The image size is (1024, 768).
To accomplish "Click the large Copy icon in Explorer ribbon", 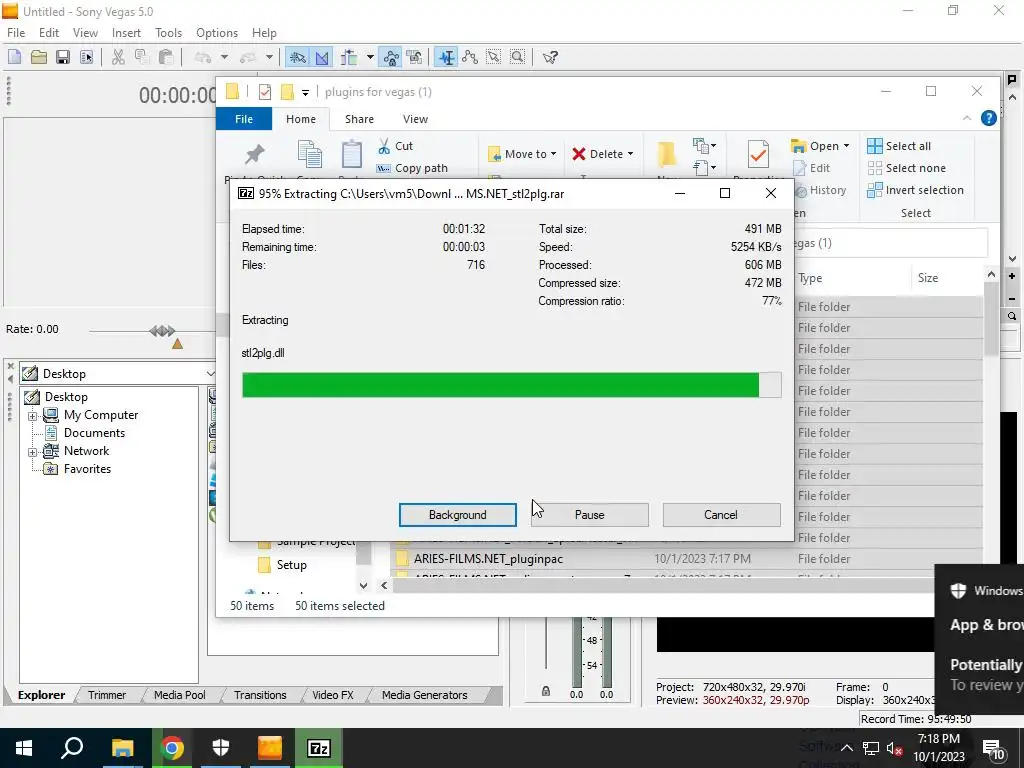I will 310,154.
